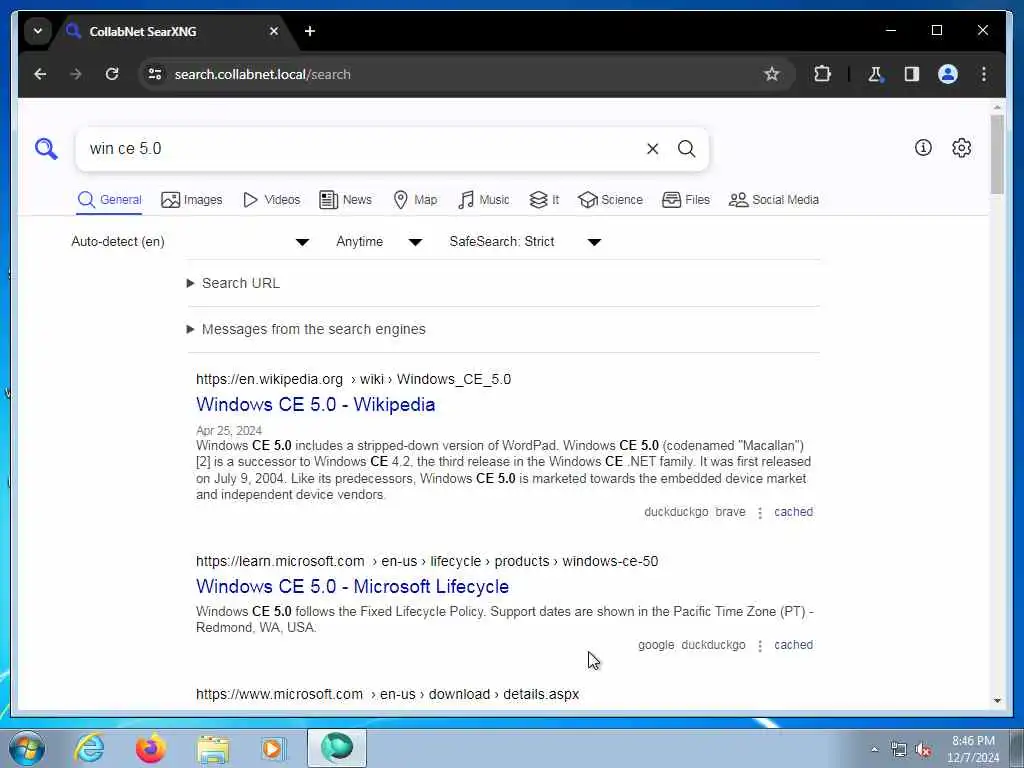The height and width of the screenshot is (768, 1024).
Task: Reload the page with refresh icon
Action: pos(112,74)
